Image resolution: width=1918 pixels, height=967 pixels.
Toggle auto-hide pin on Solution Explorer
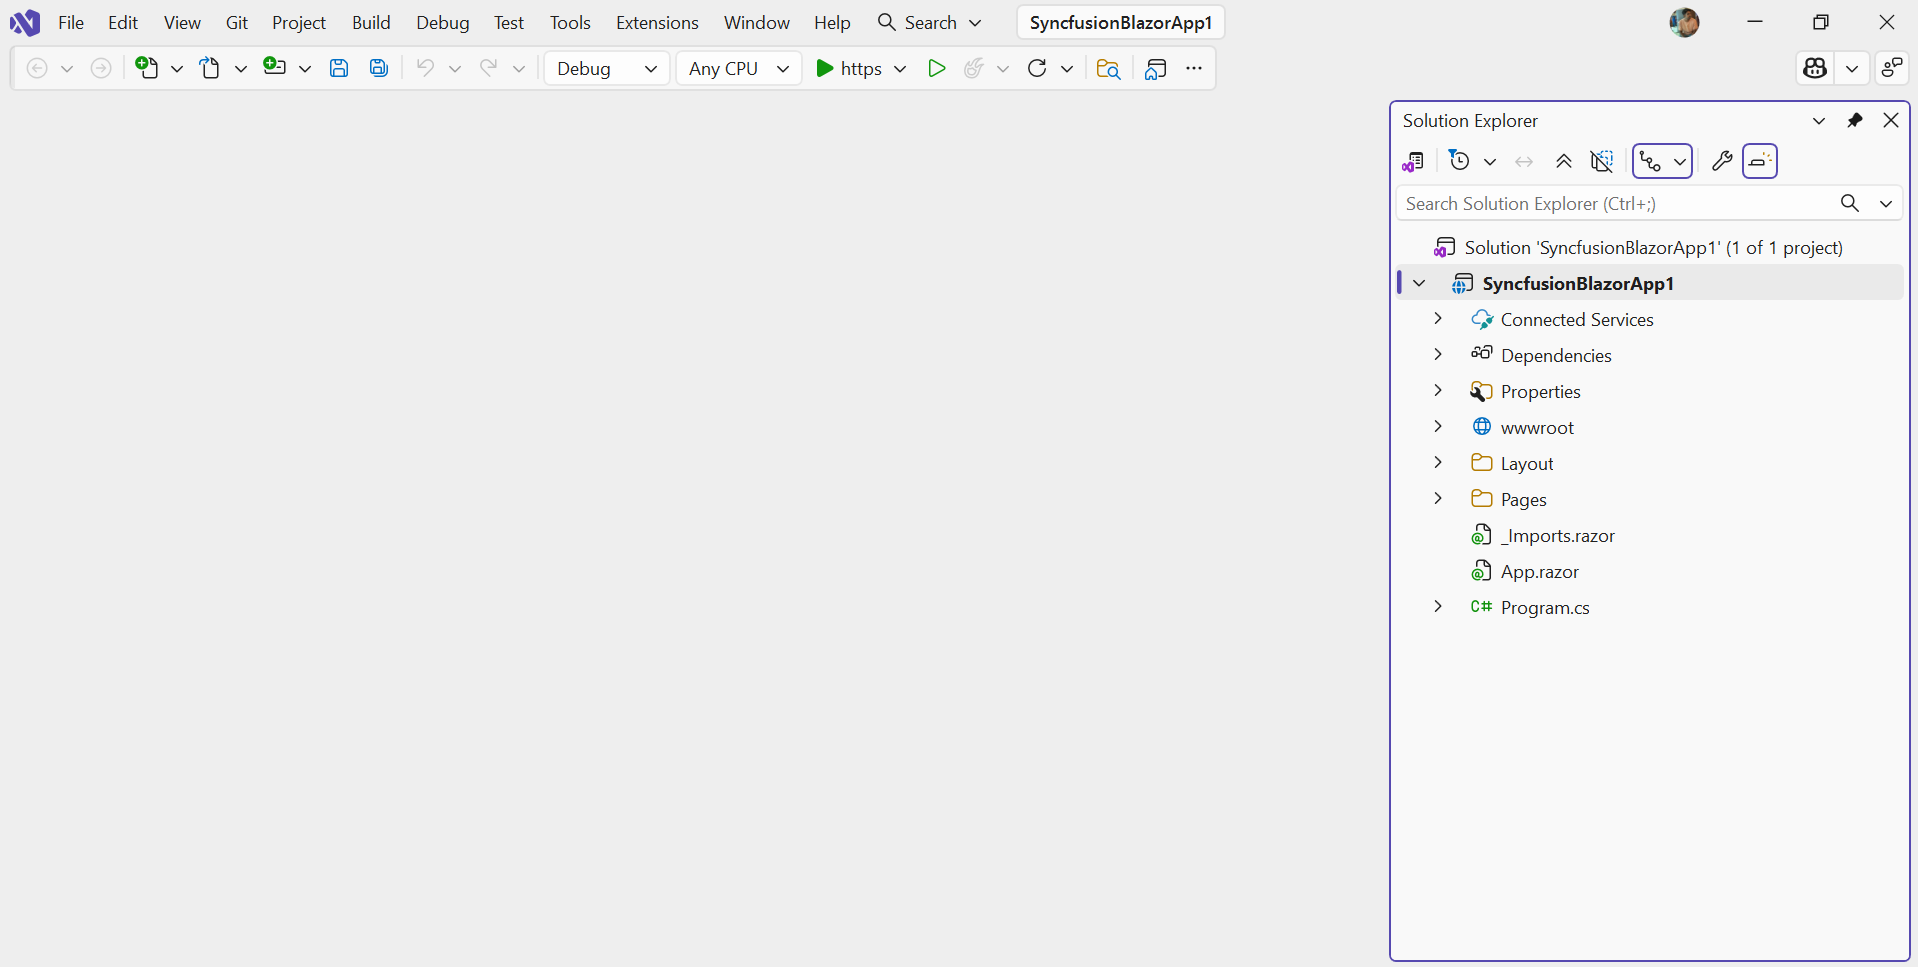pos(1855,120)
